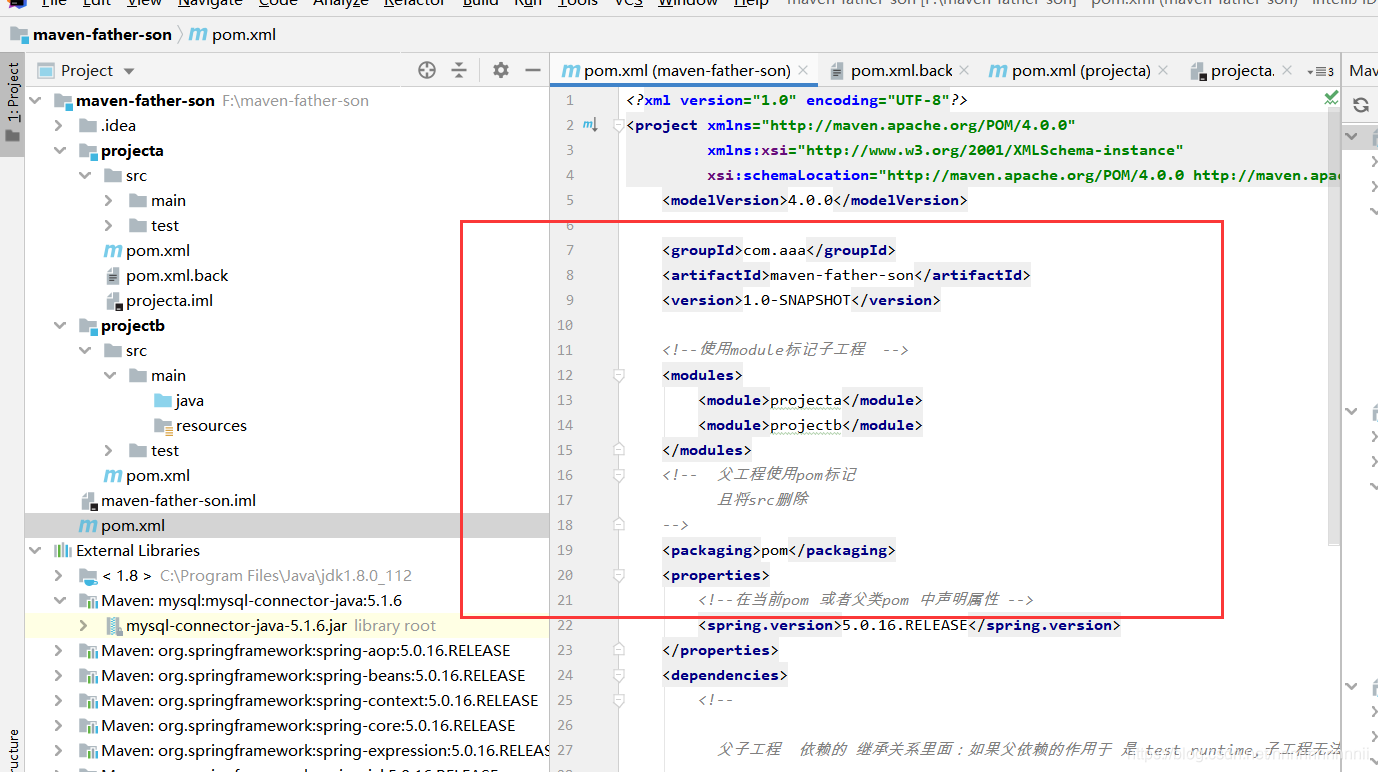Click the Maven reimport refresh icon
The width and height of the screenshot is (1378, 772).
1361,105
